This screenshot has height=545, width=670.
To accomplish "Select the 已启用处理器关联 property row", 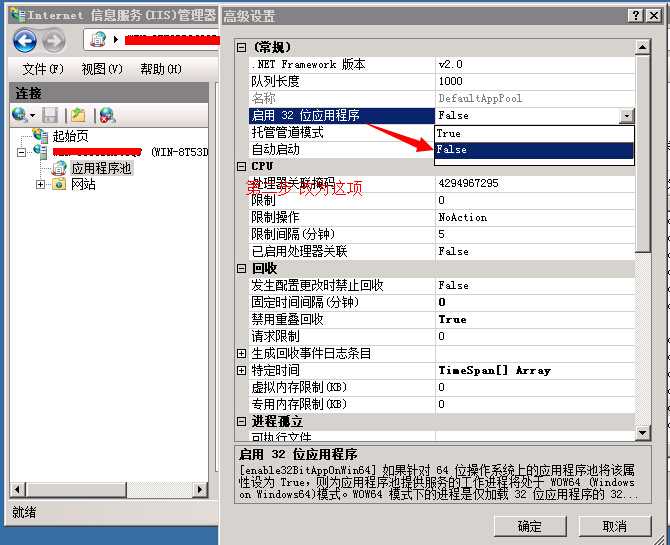I will point(441,251).
